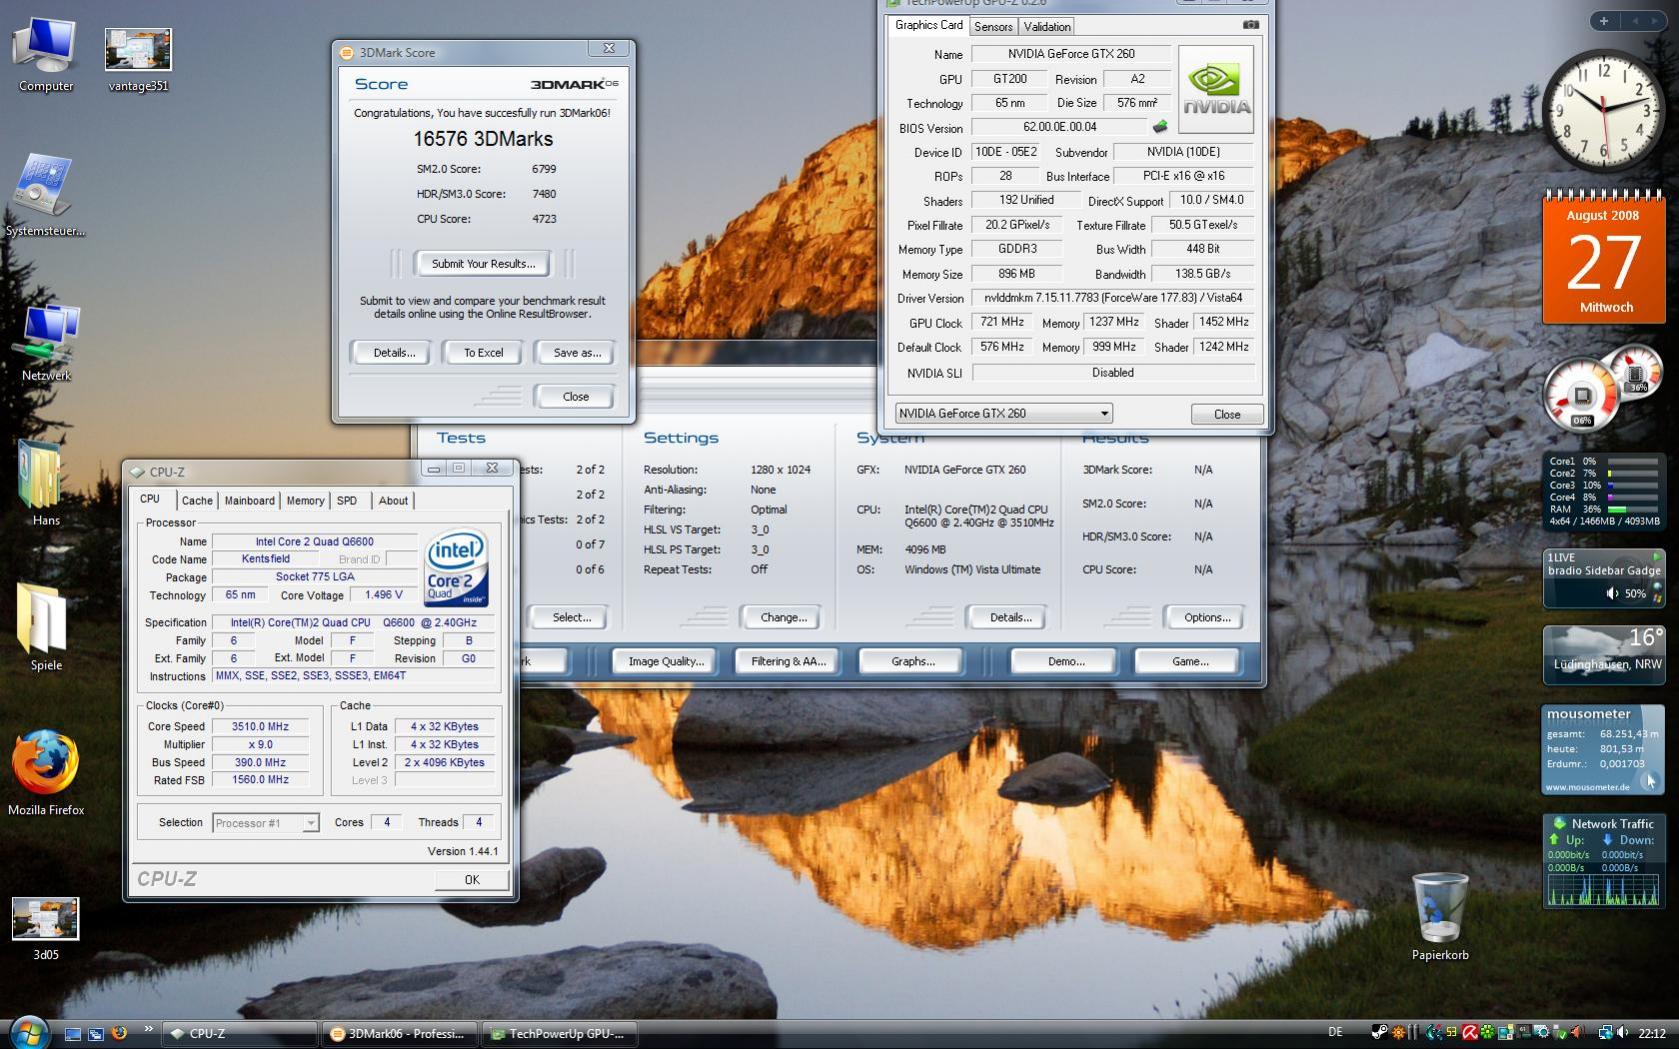The width and height of the screenshot is (1679, 1049).
Task: Switch to CPU-Z via the taskbar button
Action: (240, 1034)
